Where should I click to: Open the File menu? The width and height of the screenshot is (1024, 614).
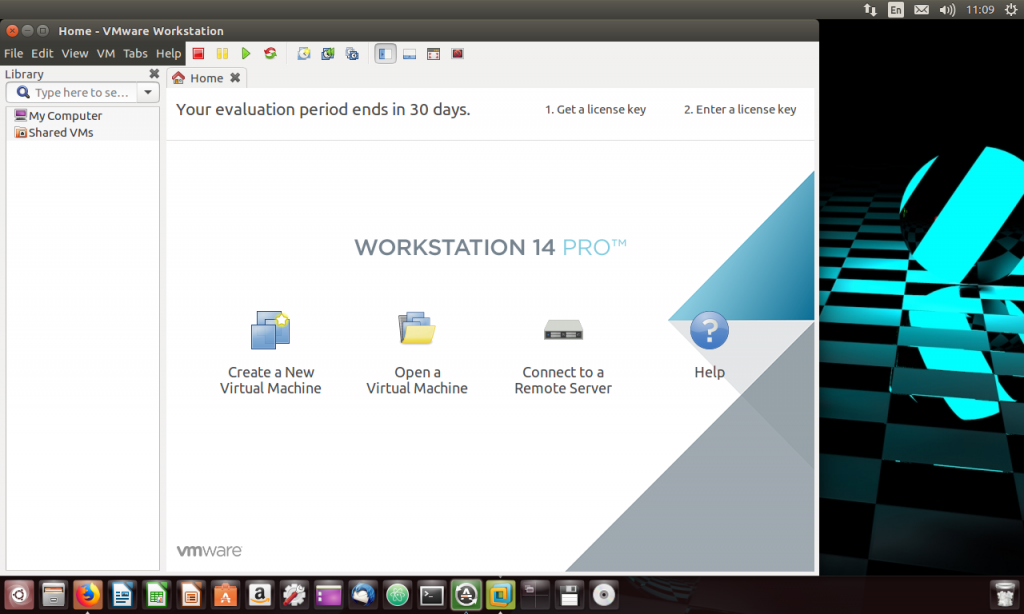click(x=13, y=53)
